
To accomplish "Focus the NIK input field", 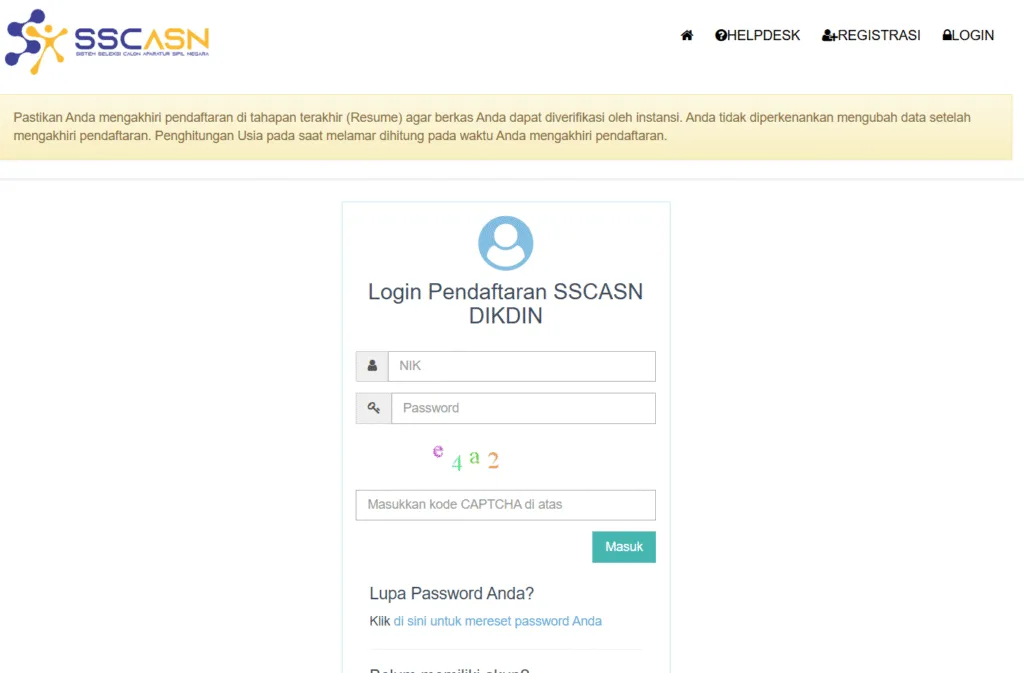I will [x=522, y=366].
